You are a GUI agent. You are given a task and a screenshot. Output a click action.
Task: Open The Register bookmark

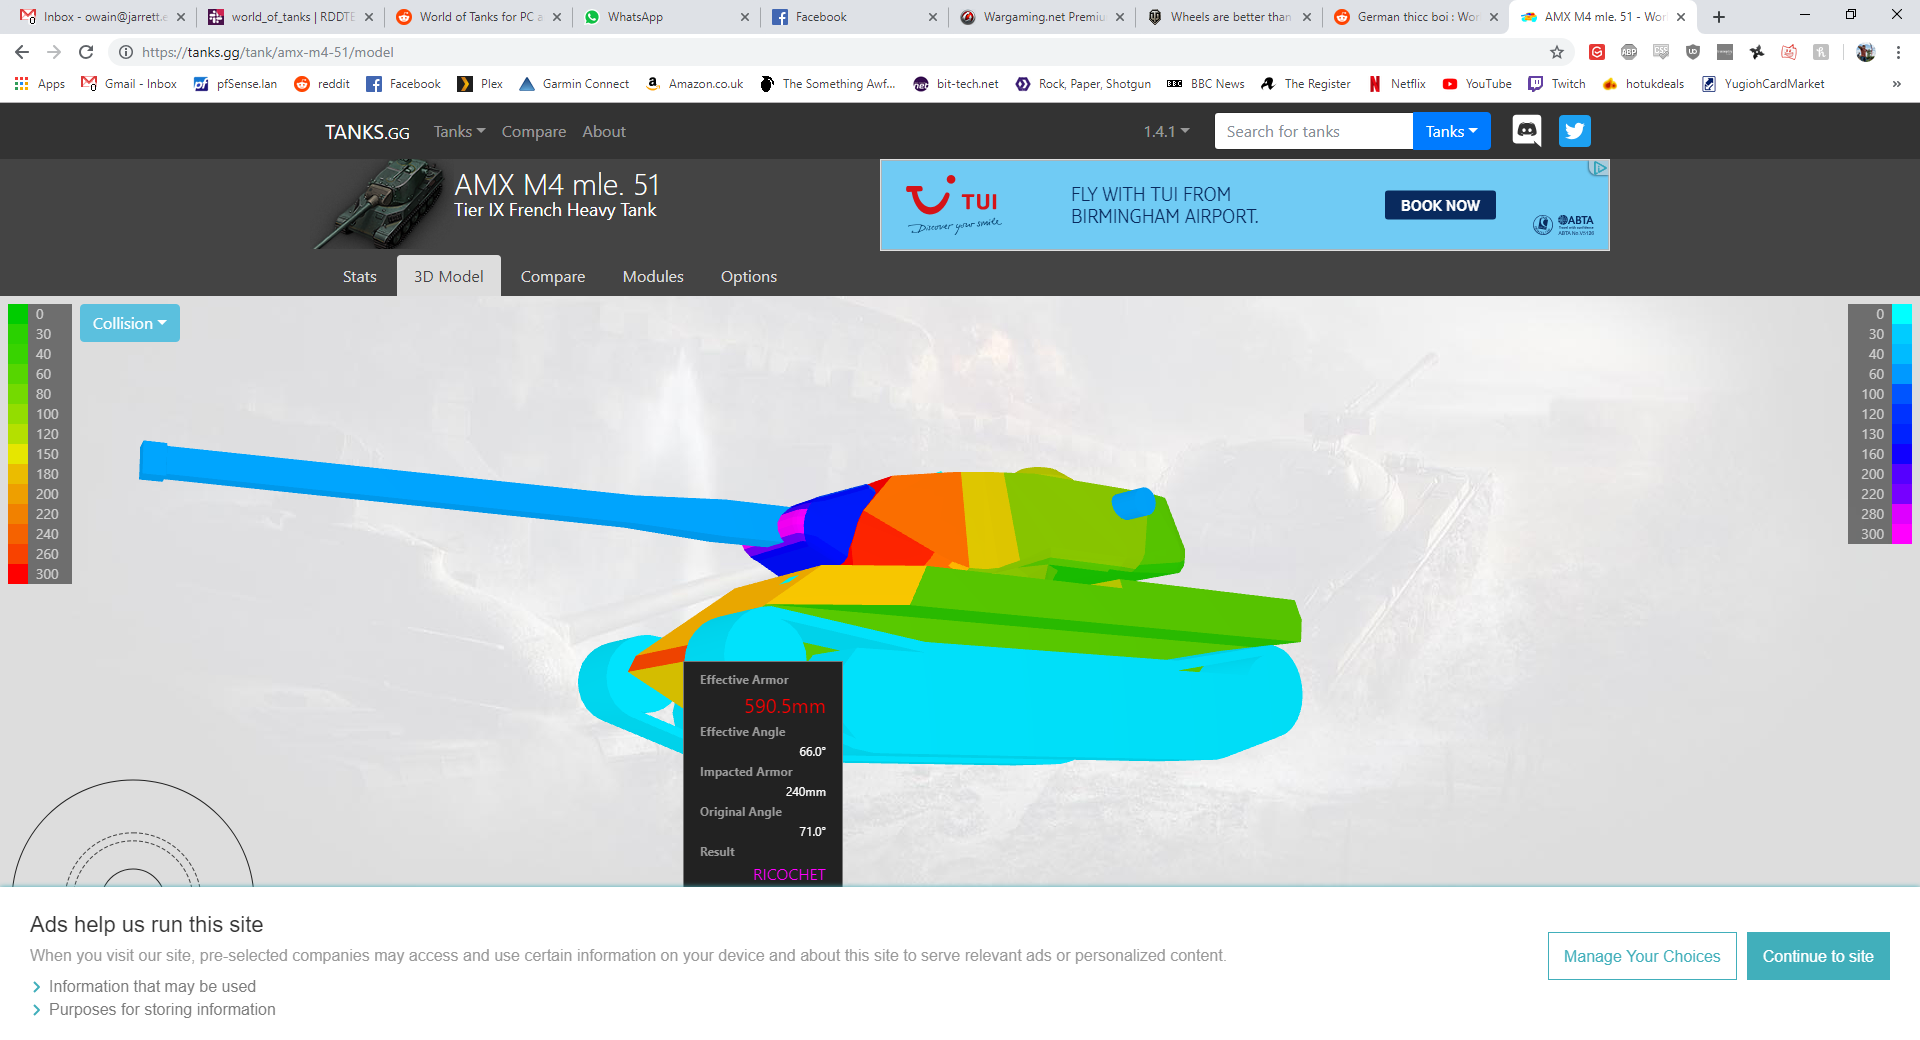(1306, 84)
